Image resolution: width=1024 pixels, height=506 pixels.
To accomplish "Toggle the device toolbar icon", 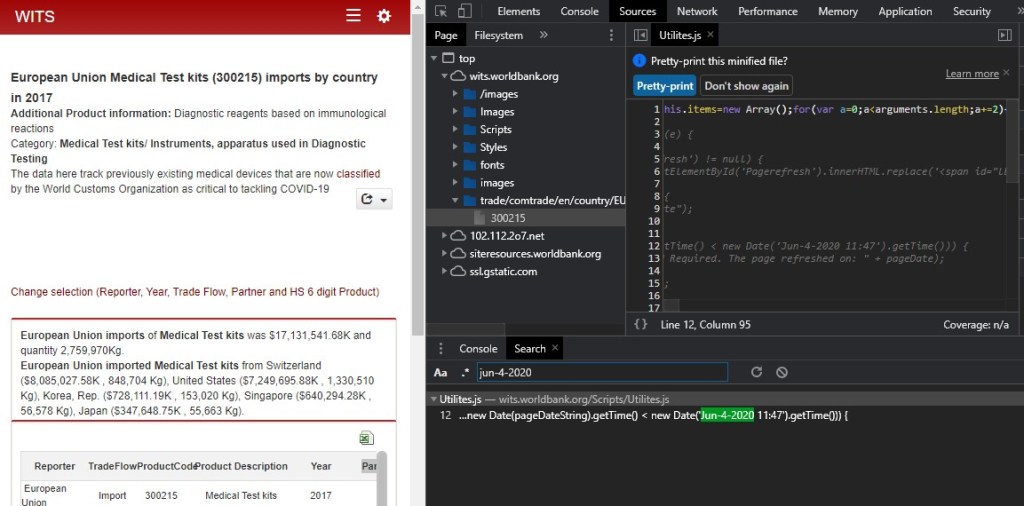I will (465, 11).
